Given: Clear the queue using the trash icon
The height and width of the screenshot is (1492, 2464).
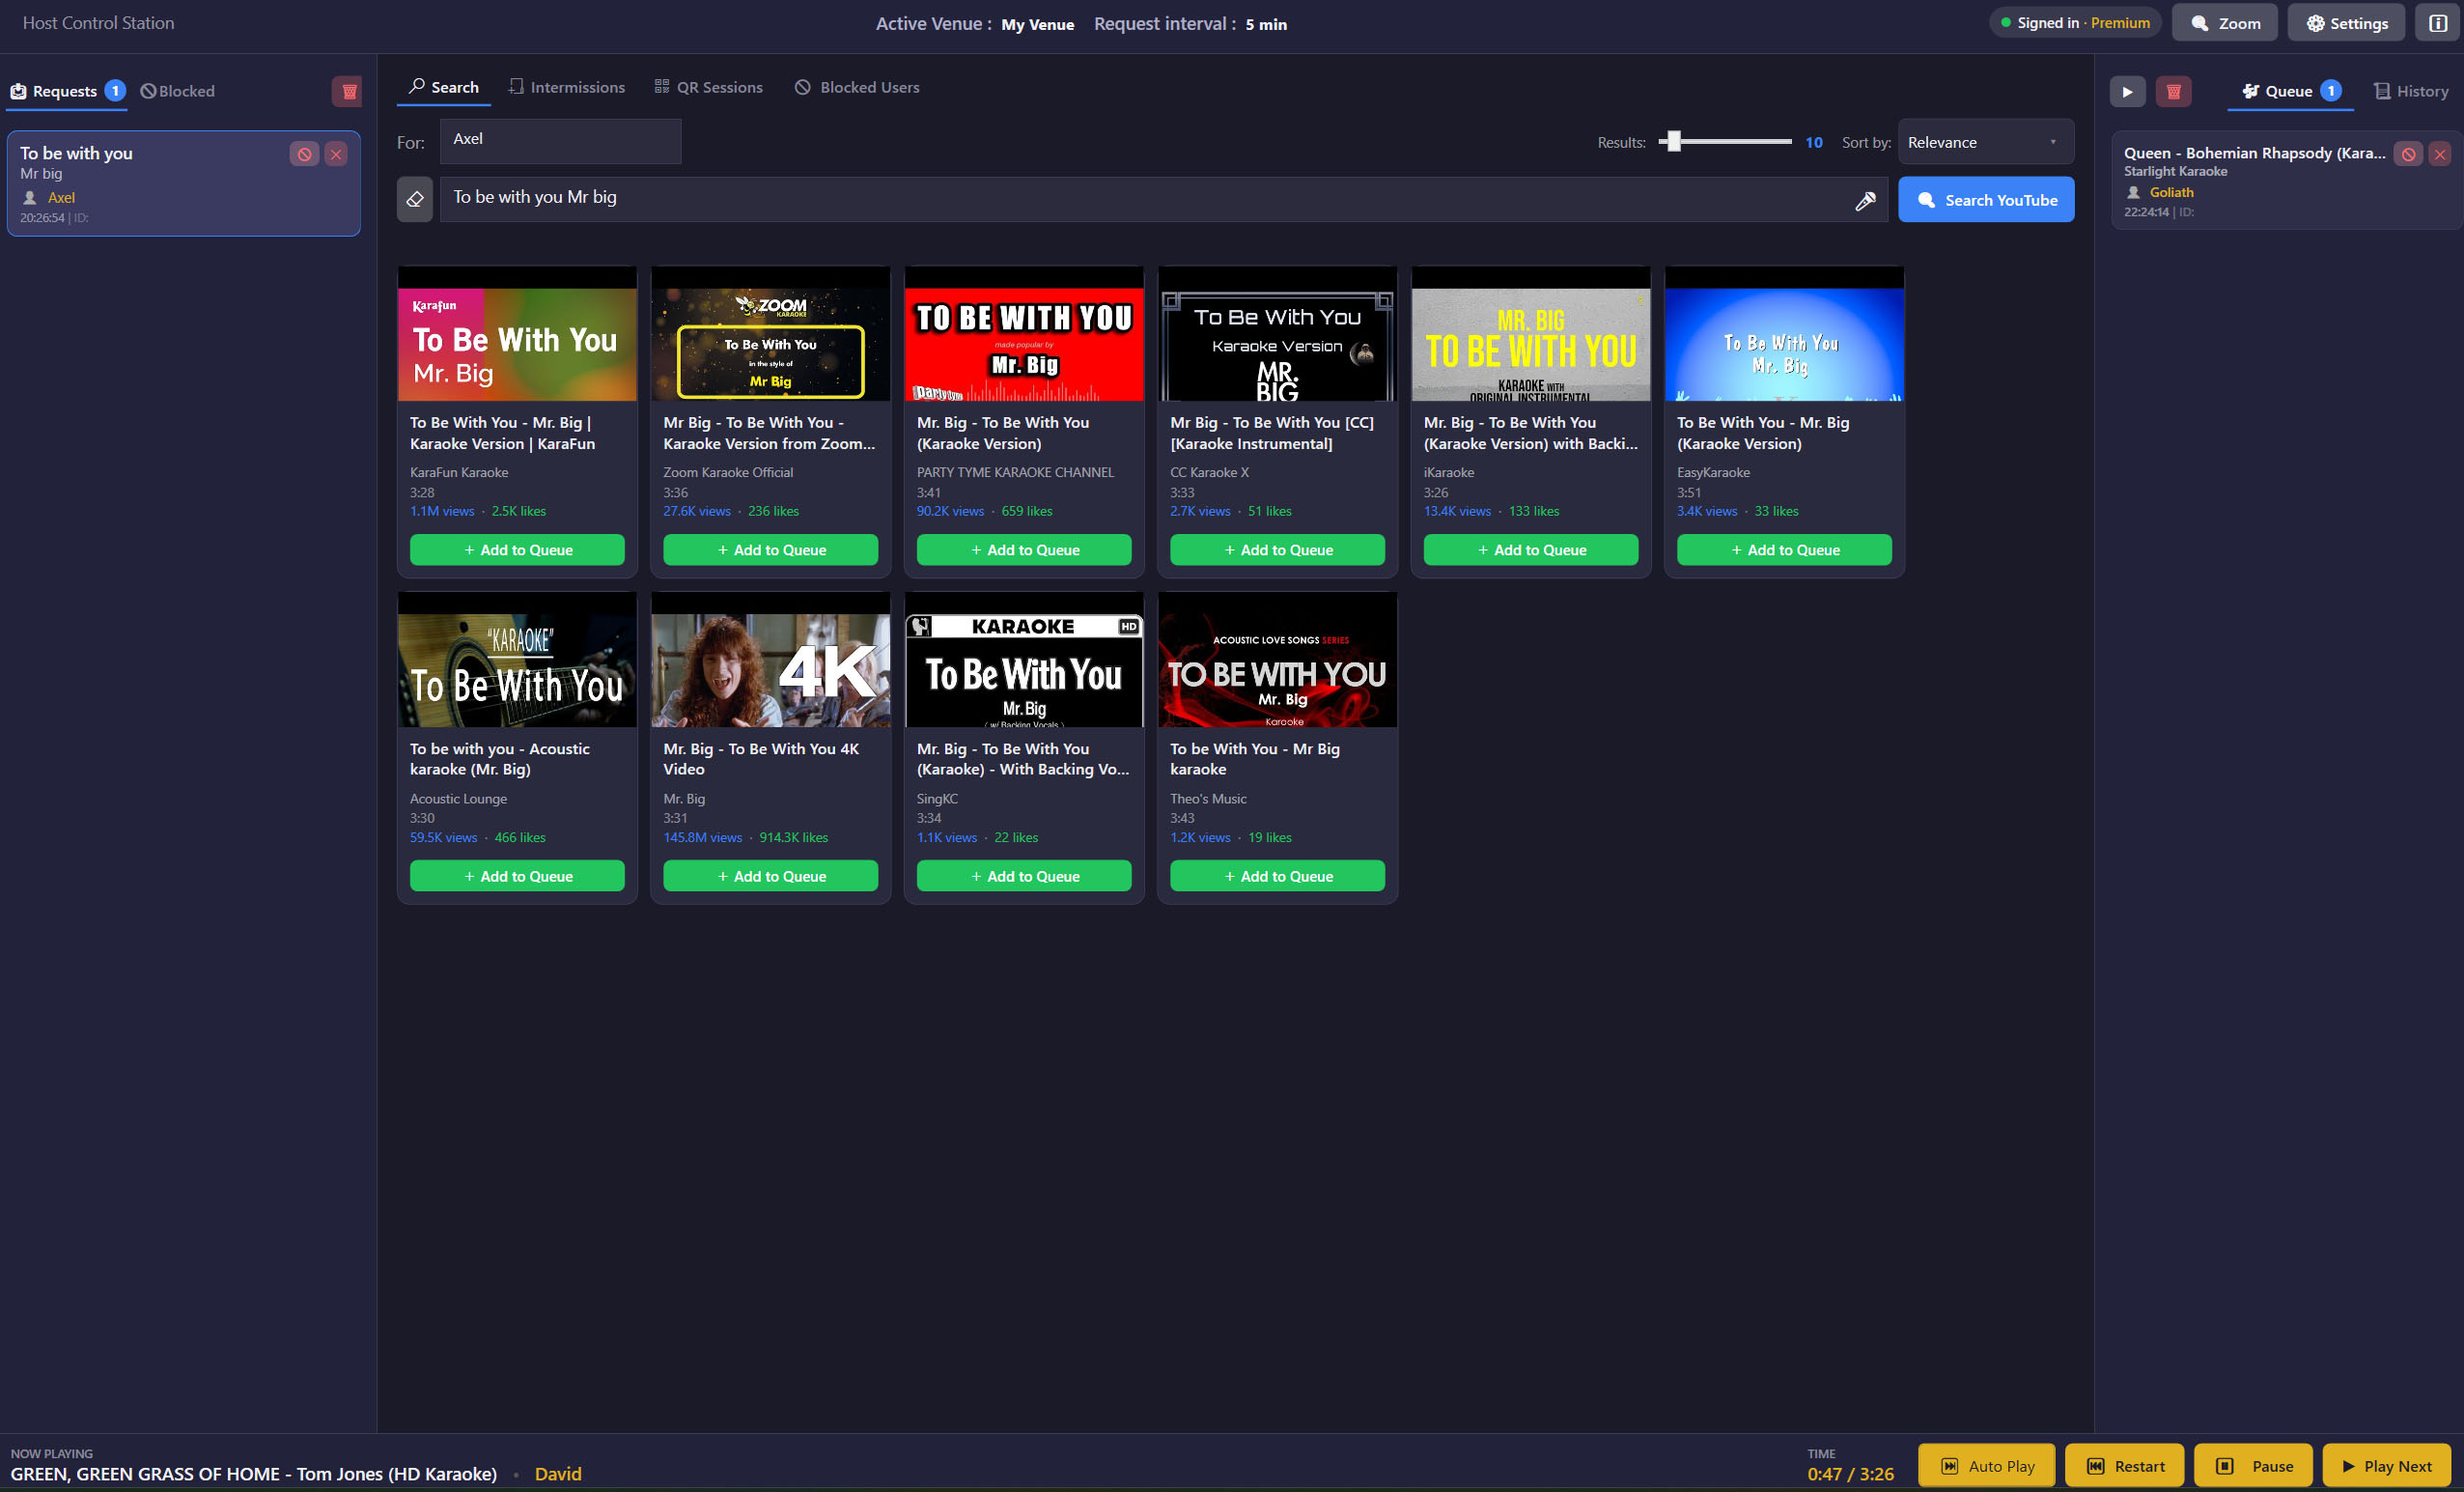Looking at the screenshot, I should click(x=2174, y=91).
